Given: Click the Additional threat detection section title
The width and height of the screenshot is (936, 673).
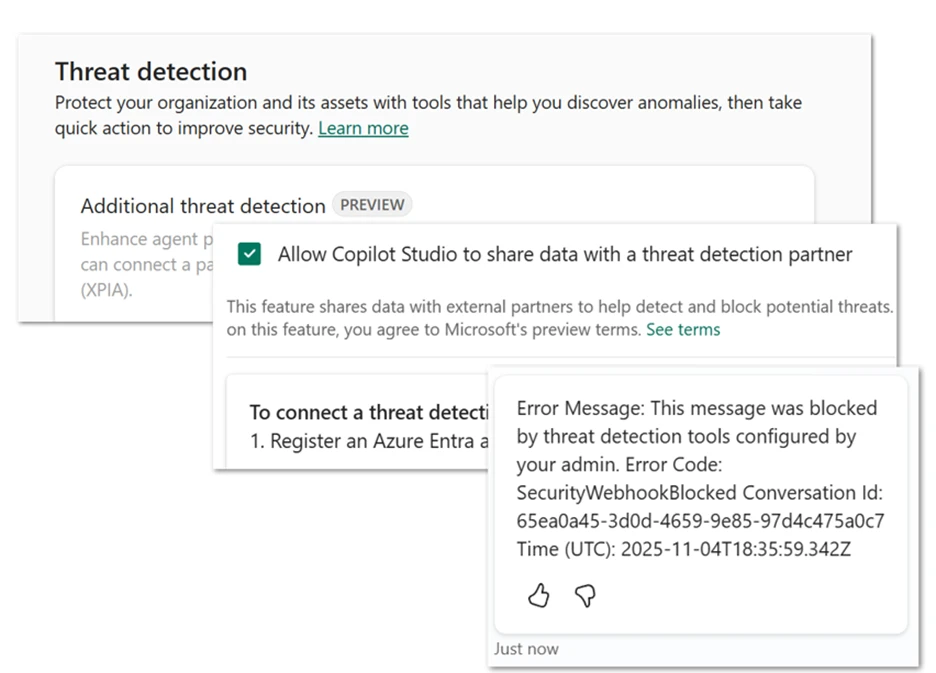Looking at the screenshot, I should pyautogui.click(x=202, y=206).
